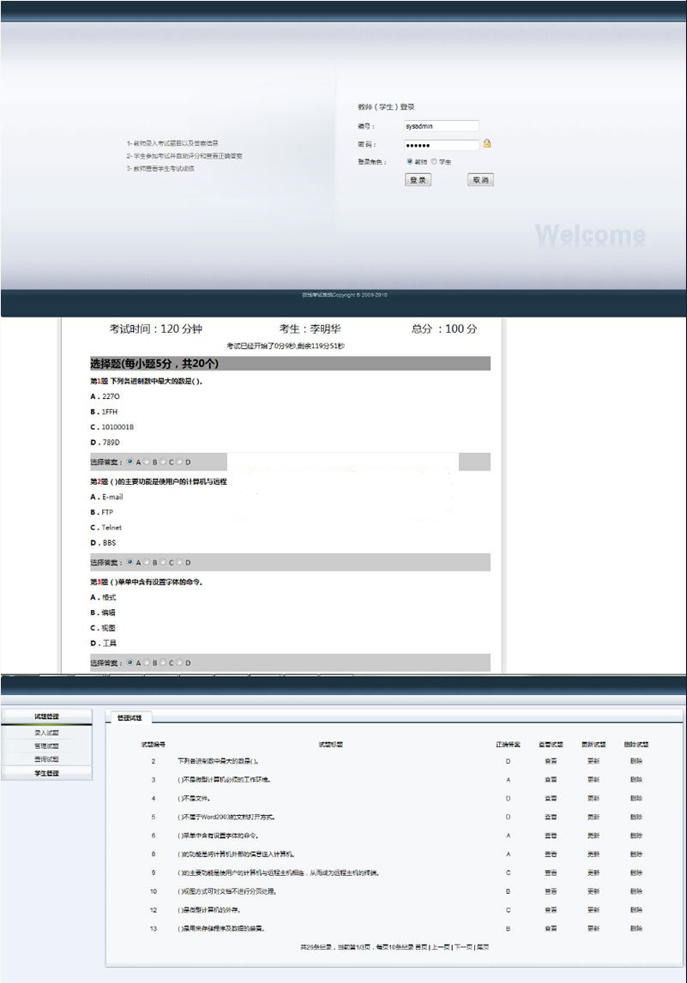
Task: Click the 试题标题 column header
Action: 330,745
